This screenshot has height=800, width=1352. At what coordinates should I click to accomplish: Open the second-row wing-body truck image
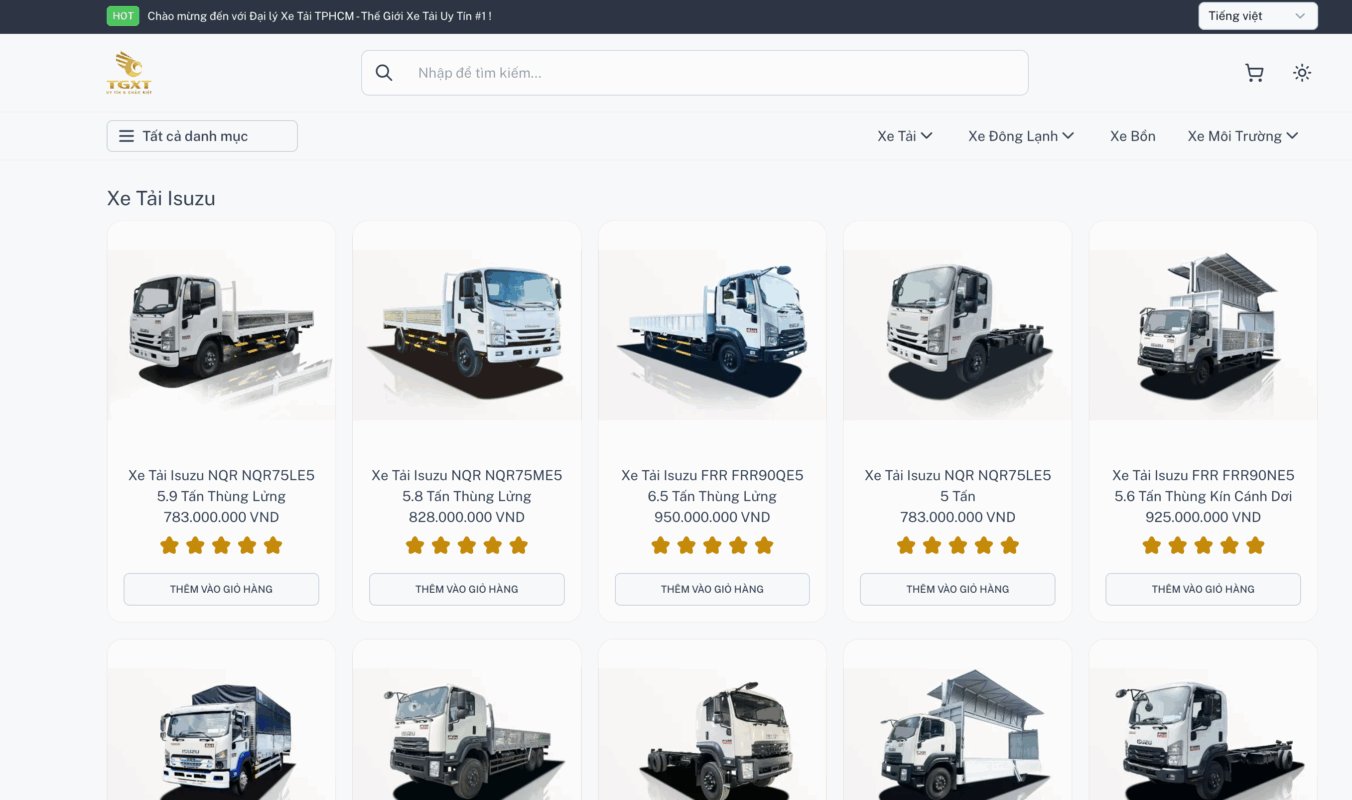[x=958, y=735]
